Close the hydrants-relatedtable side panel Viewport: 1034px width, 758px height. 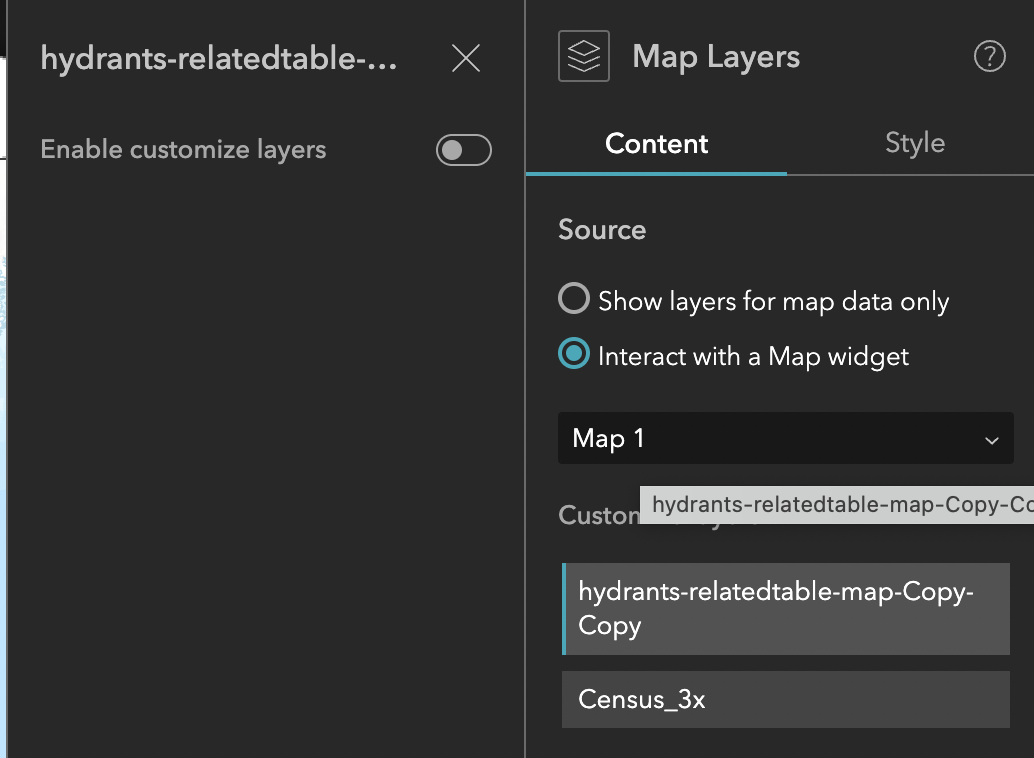point(466,59)
